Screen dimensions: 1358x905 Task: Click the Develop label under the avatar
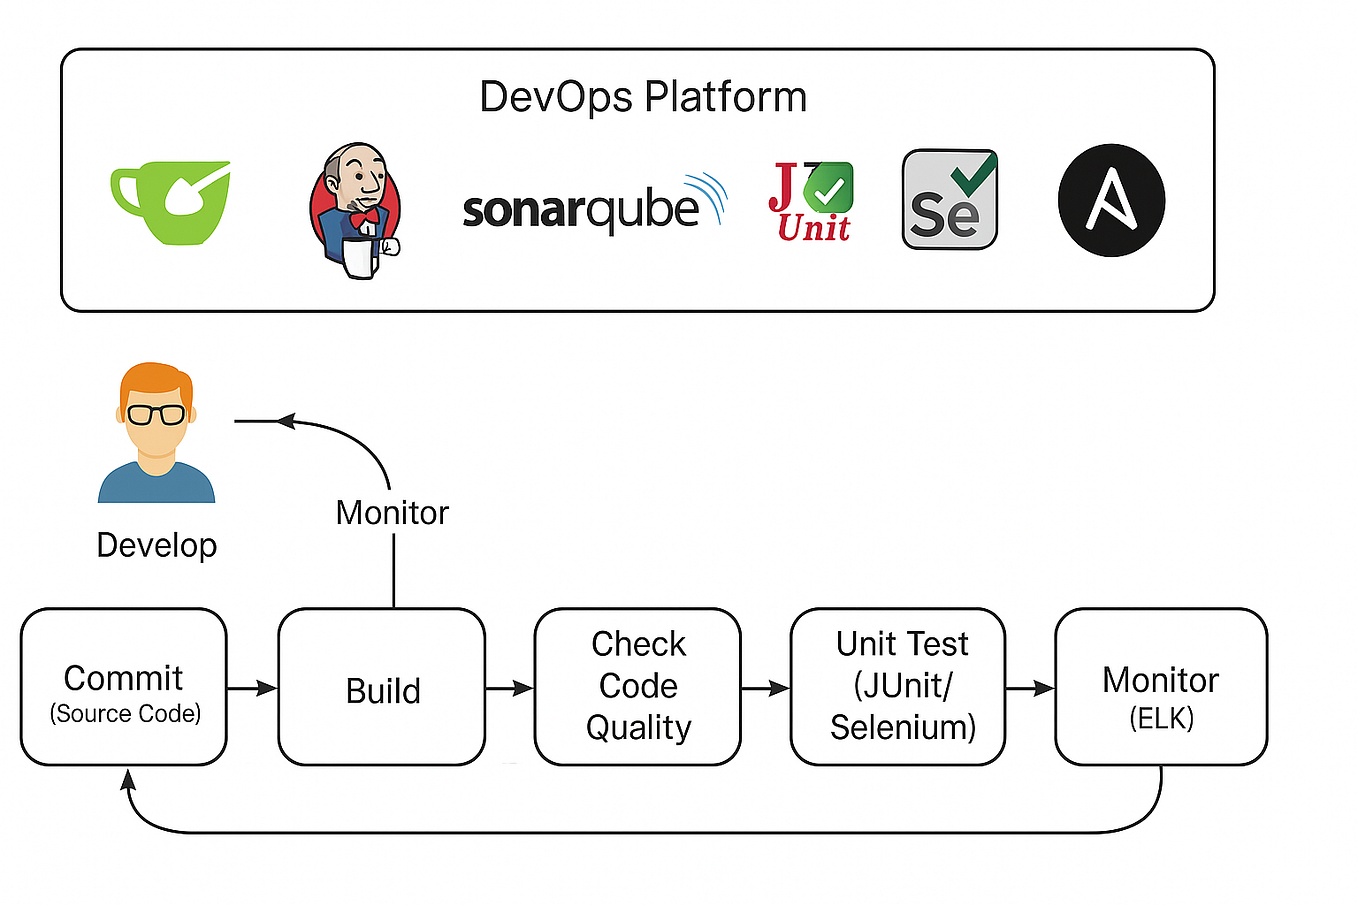[156, 546]
